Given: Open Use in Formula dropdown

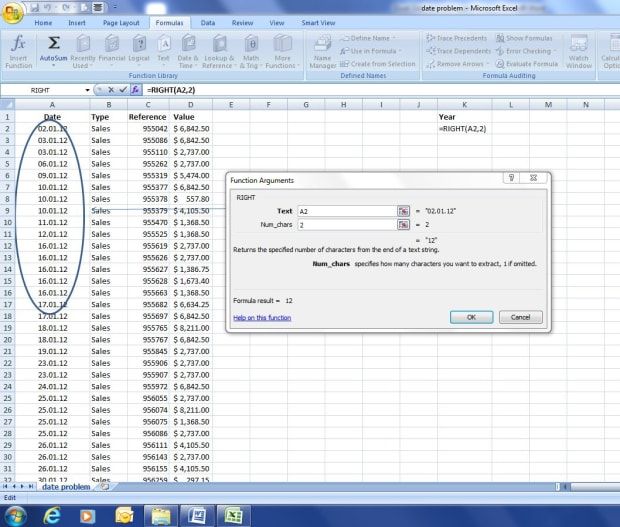Looking at the screenshot, I should click(370, 51).
